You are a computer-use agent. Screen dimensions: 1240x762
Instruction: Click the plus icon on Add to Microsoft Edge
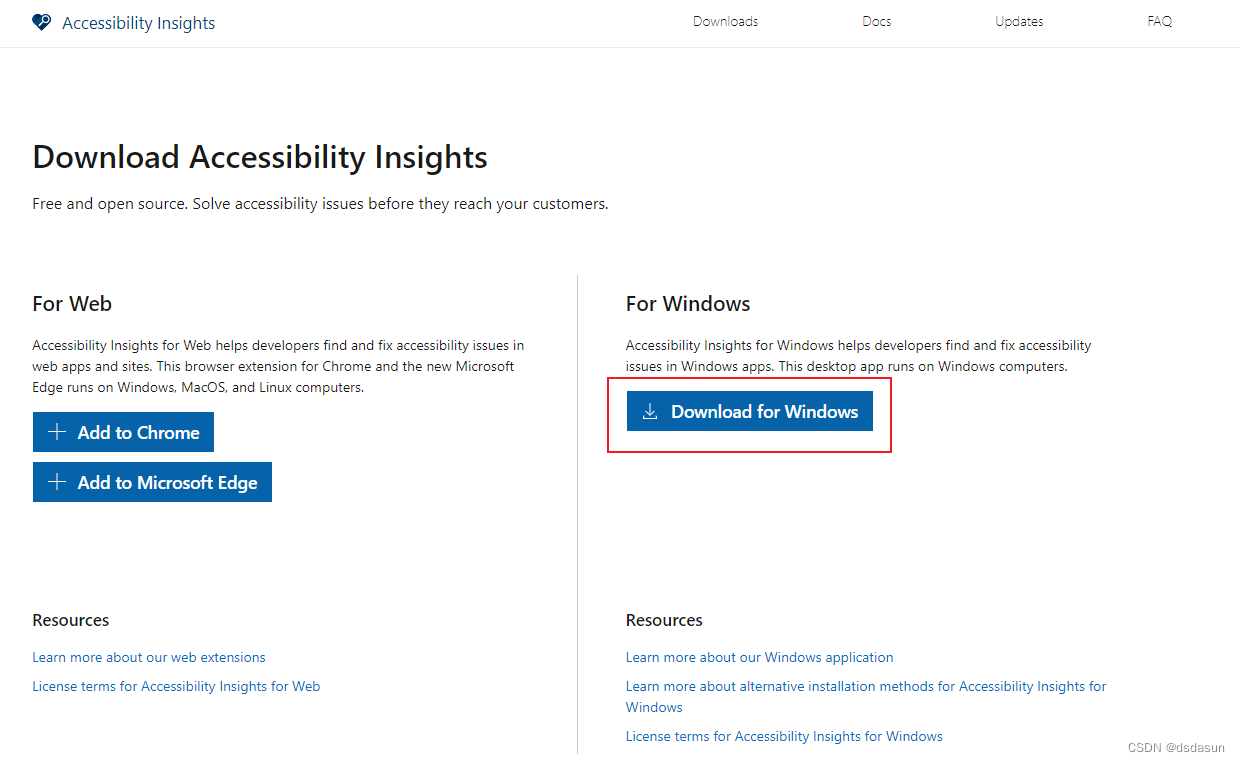[x=57, y=482]
